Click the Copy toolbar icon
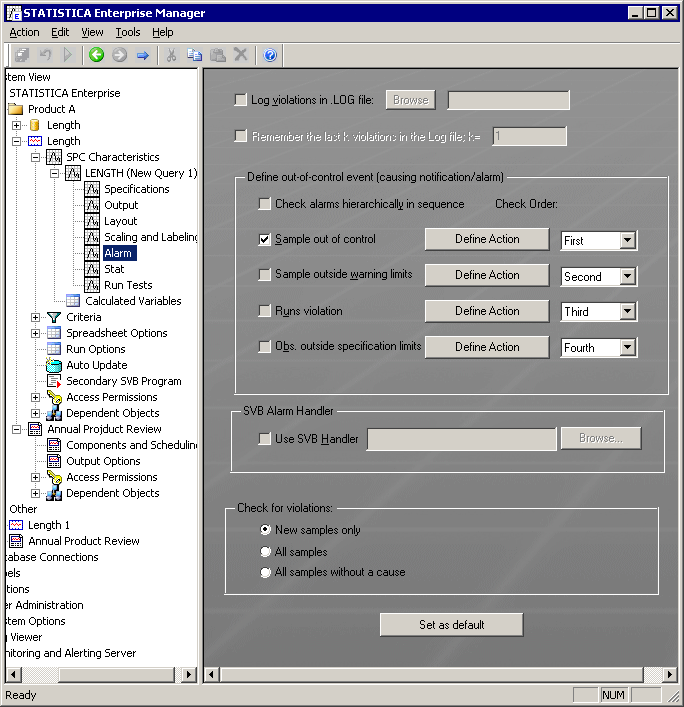684x707 pixels. coord(194,55)
